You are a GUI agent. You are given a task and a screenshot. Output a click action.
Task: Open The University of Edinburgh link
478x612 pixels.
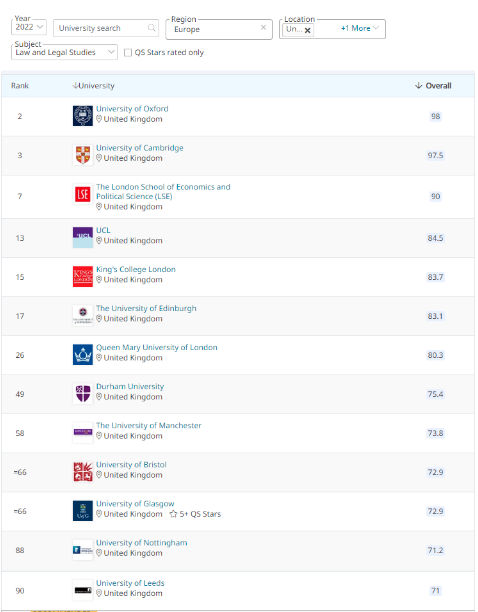coord(146,308)
